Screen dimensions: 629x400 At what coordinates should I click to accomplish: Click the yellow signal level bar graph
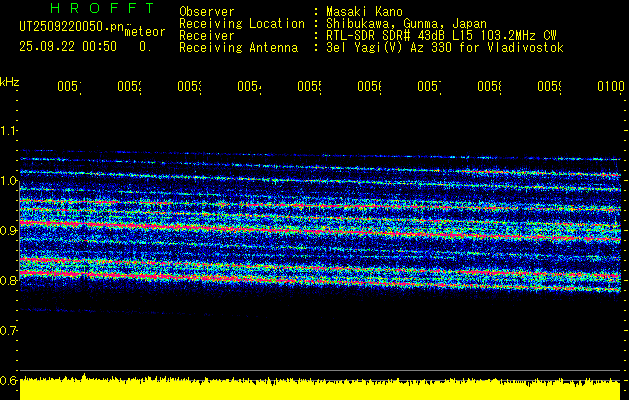[x=320, y=388]
